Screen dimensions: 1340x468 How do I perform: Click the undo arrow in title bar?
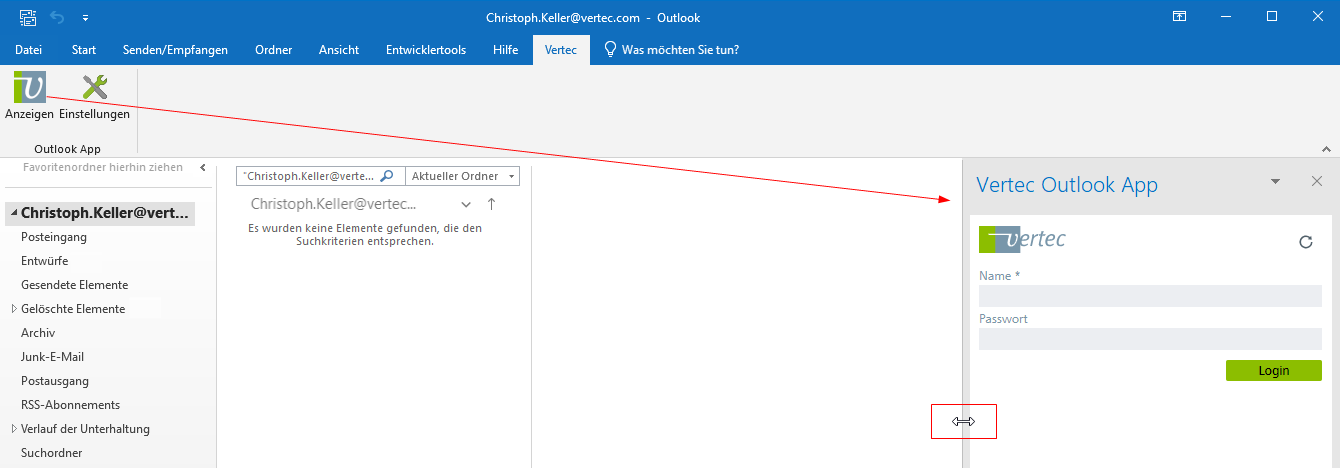pyautogui.click(x=58, y=17)
